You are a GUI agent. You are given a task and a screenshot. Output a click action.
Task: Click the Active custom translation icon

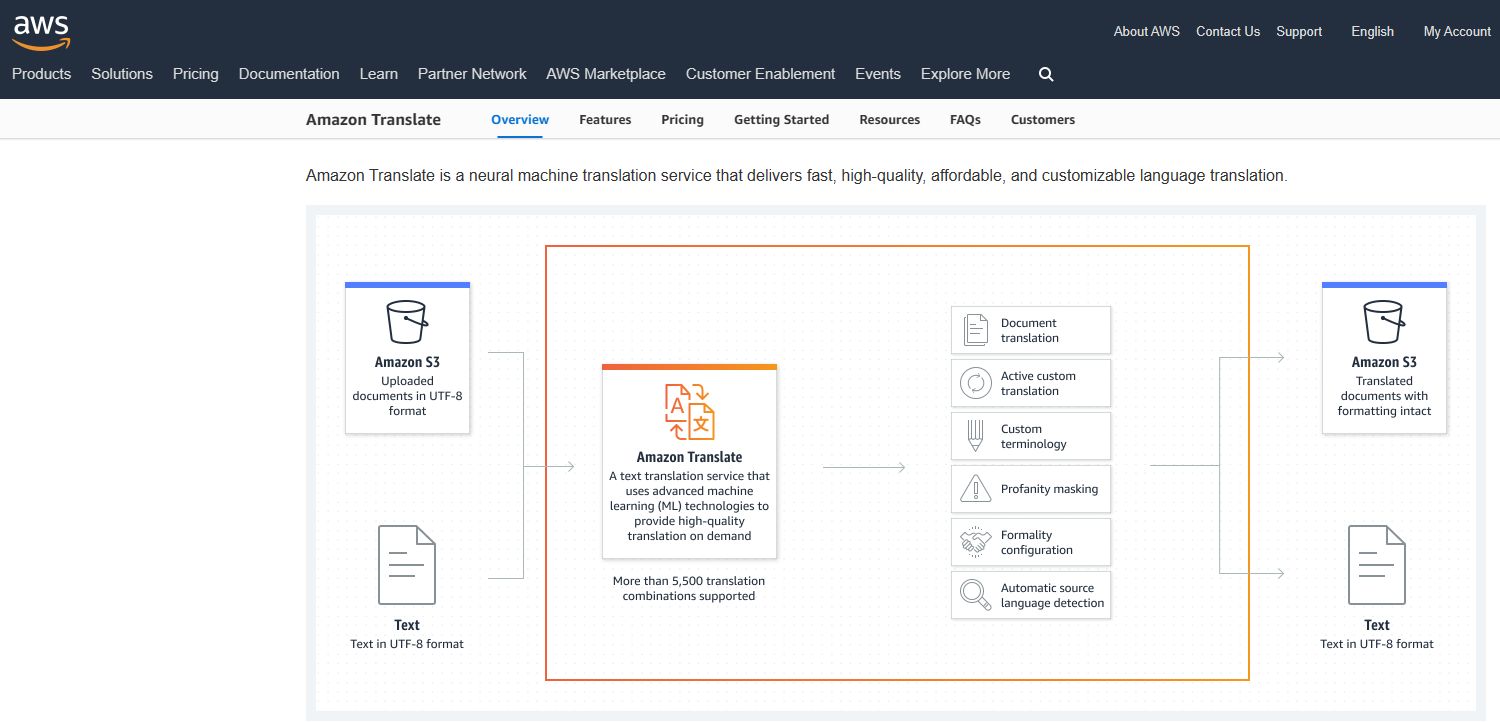click(x=975, y=383)
